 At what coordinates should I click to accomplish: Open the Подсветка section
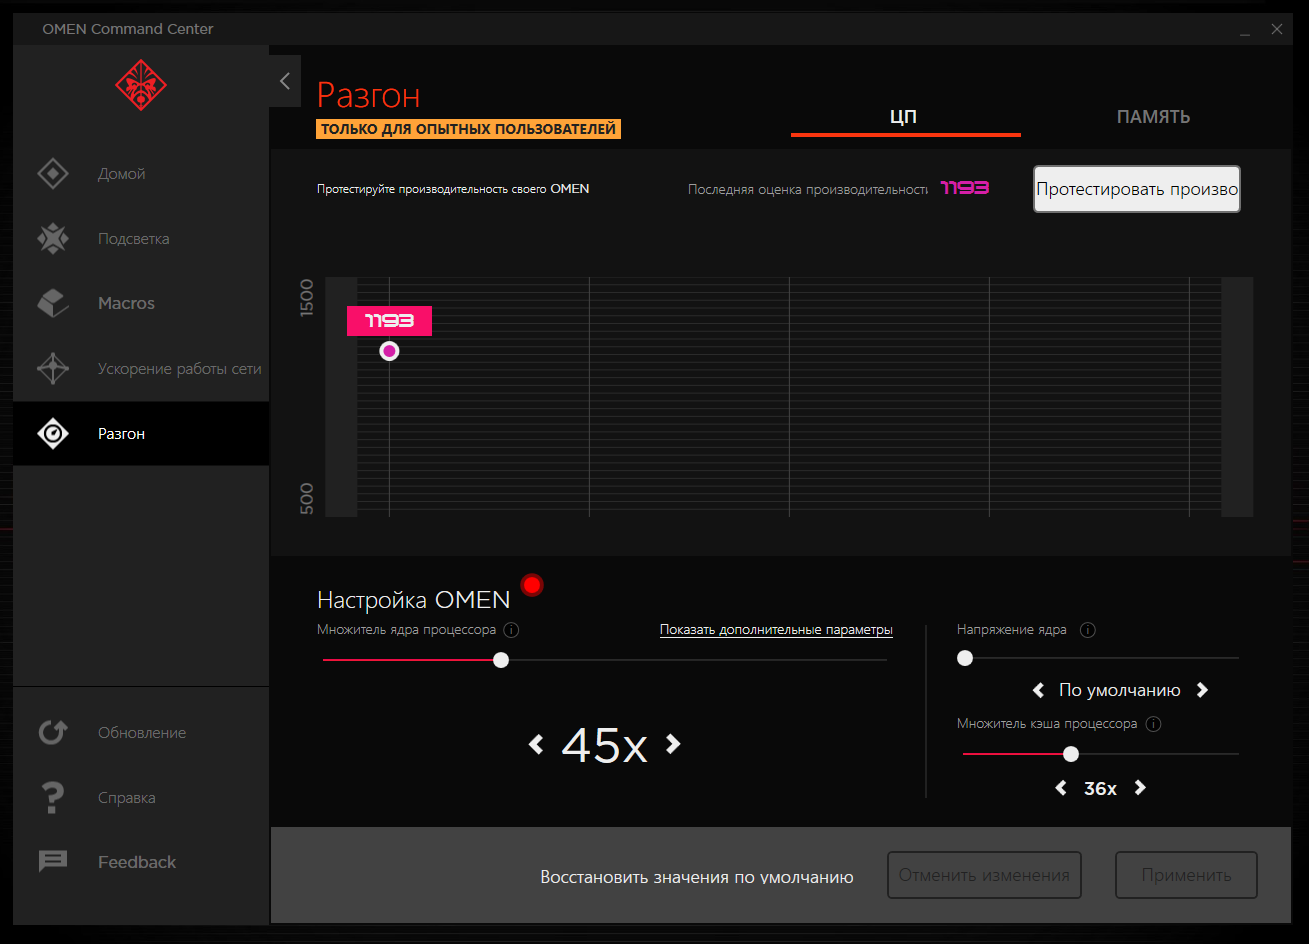pyautogui.click(x=141, y=239)
